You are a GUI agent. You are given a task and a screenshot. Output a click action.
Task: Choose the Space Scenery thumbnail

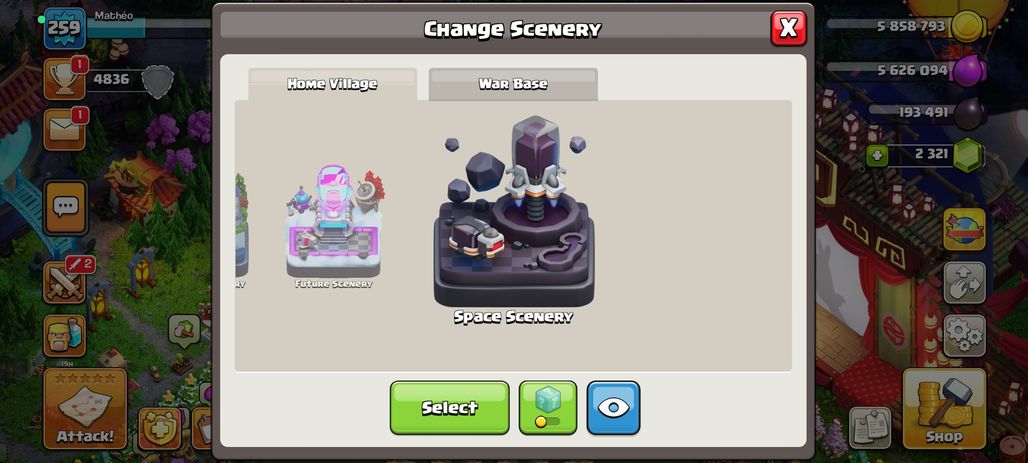[513, 220]
